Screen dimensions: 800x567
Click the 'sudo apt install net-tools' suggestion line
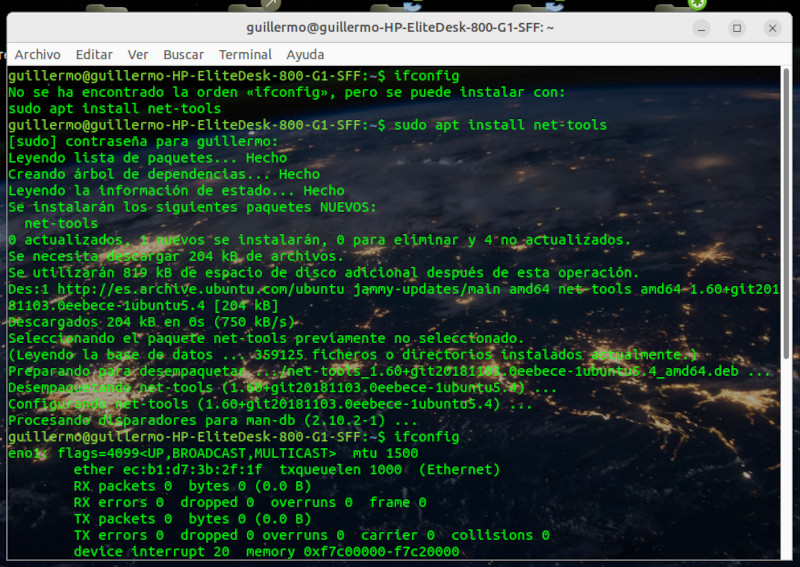(114, 108)
